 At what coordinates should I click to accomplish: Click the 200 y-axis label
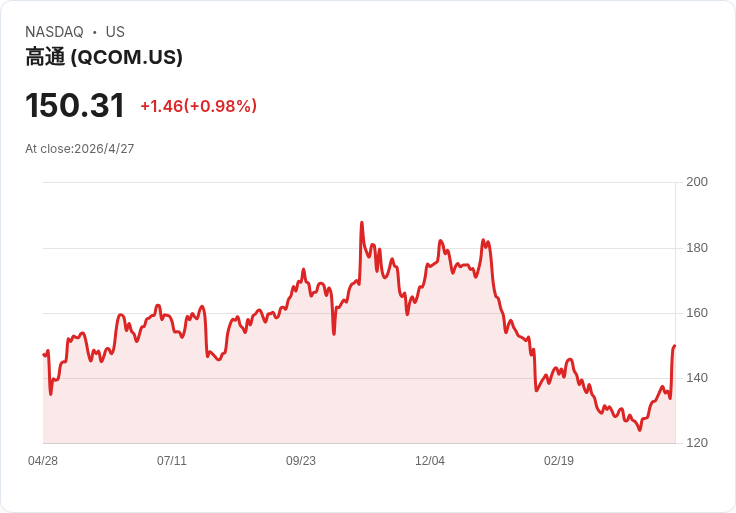tap(697, 182)
